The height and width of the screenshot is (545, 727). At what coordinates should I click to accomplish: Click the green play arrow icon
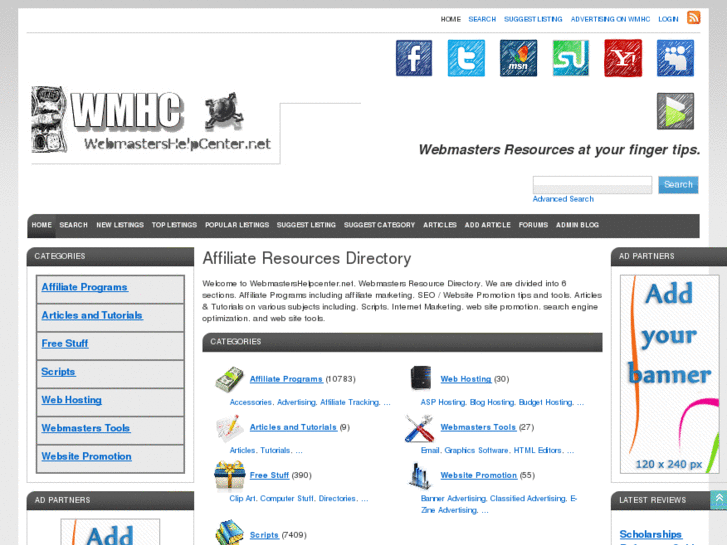(676, 111)
